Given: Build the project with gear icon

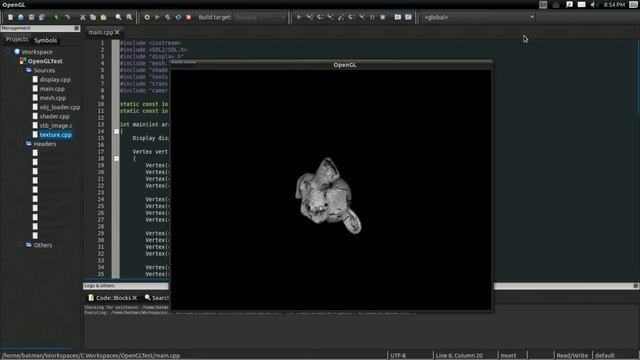Looking at the screenshot, I should click(147, 17).
